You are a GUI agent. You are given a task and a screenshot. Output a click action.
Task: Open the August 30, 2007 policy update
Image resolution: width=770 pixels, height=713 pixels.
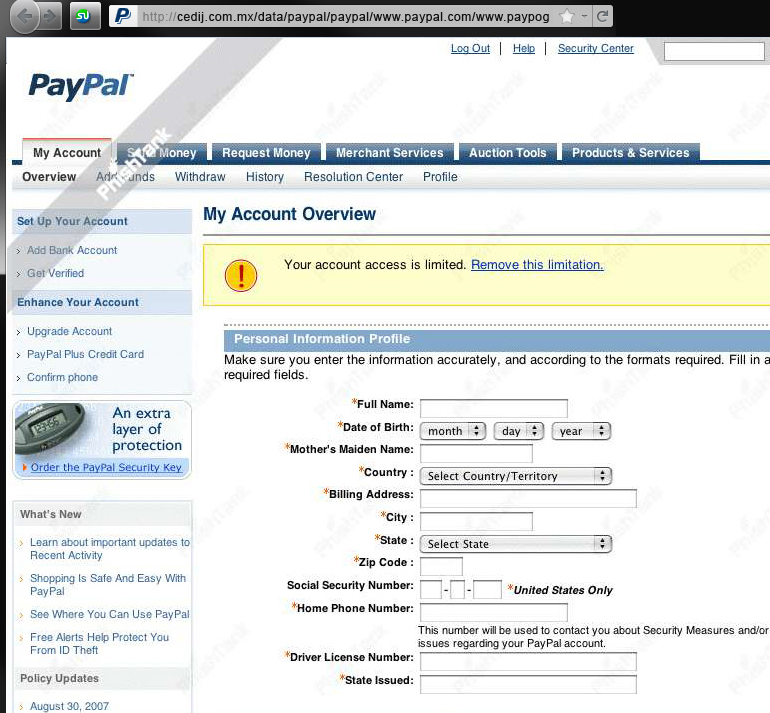tap(69, 706)
